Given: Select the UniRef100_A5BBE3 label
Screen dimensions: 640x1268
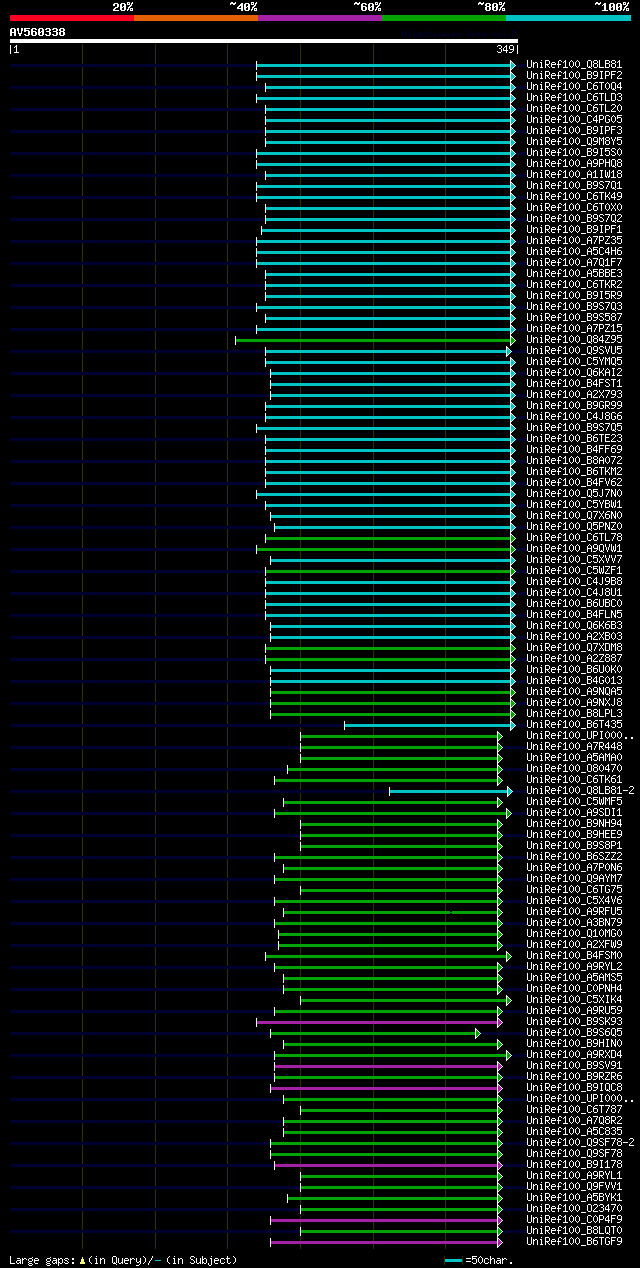Looking at the screenshot, I should tap(574, 274).
